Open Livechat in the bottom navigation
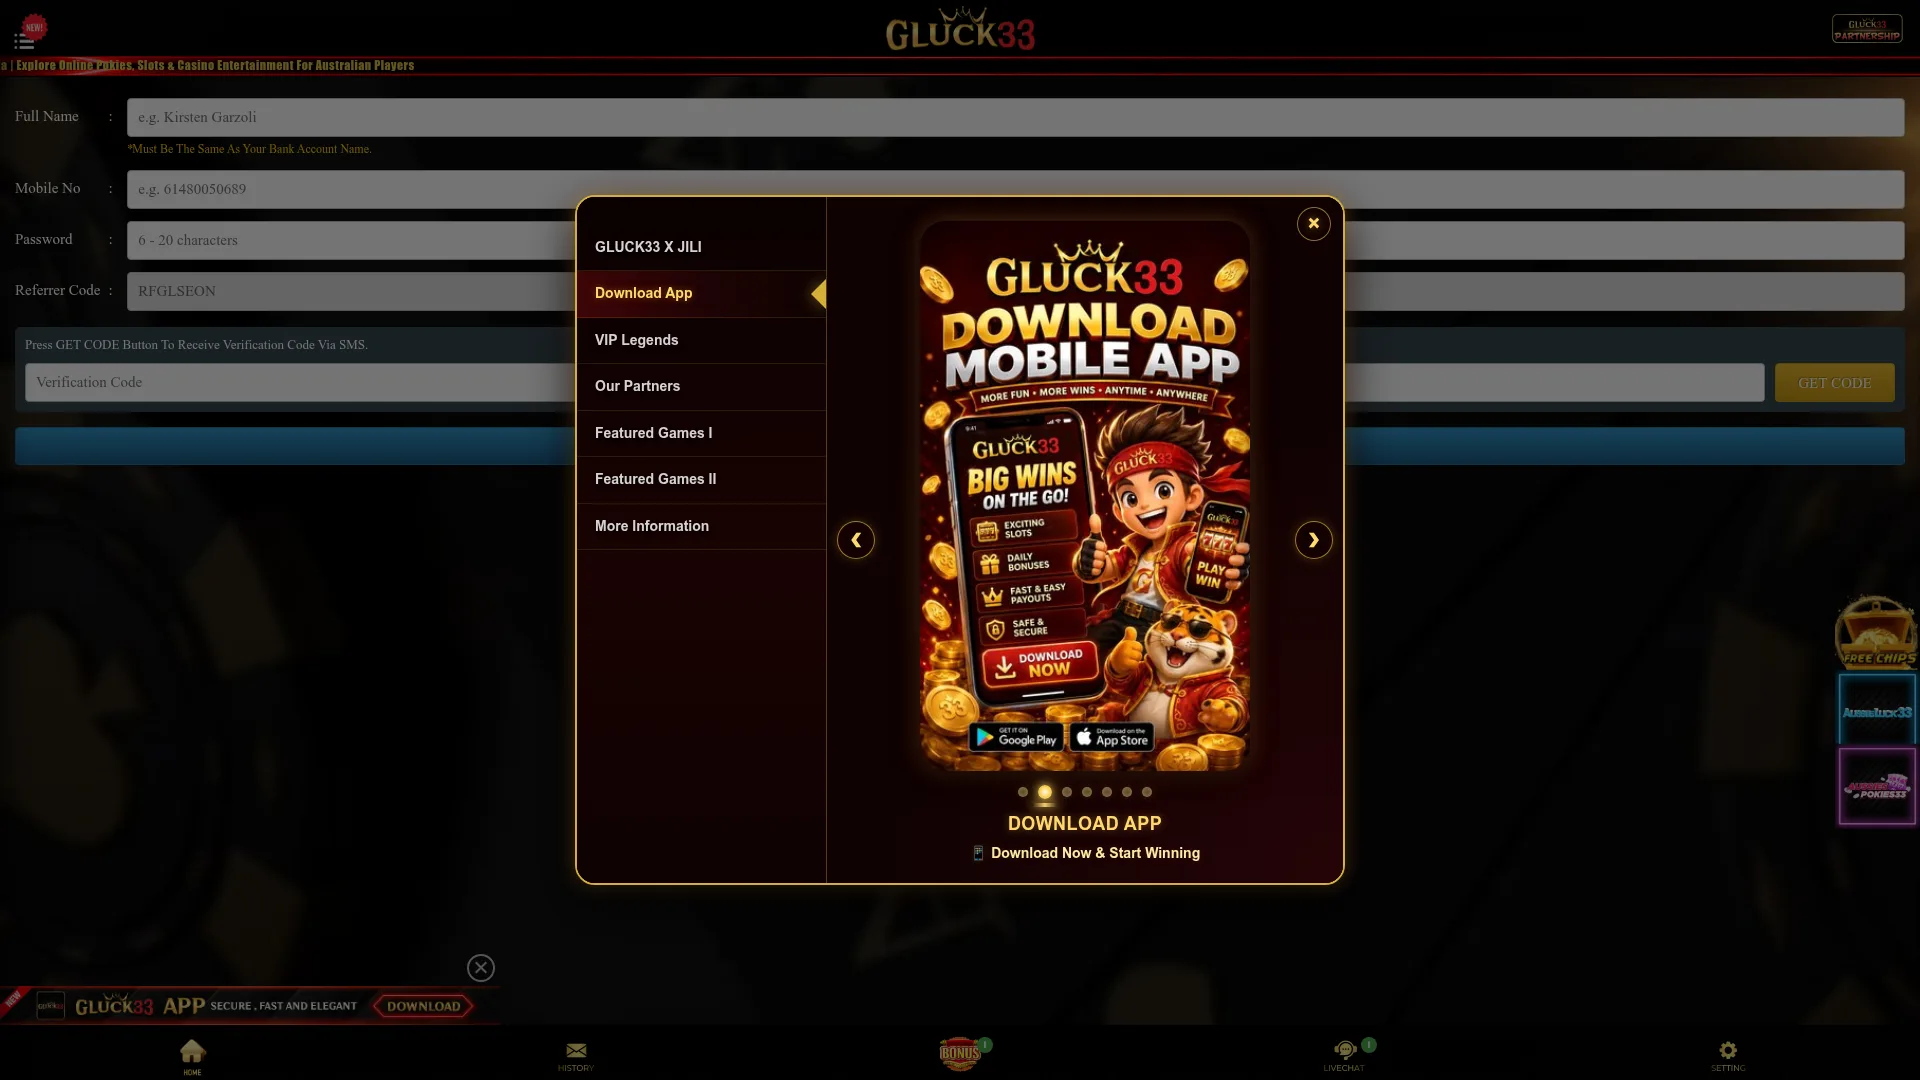This screenshot has width=1920, height=1080. (x=1344, y=1056)
